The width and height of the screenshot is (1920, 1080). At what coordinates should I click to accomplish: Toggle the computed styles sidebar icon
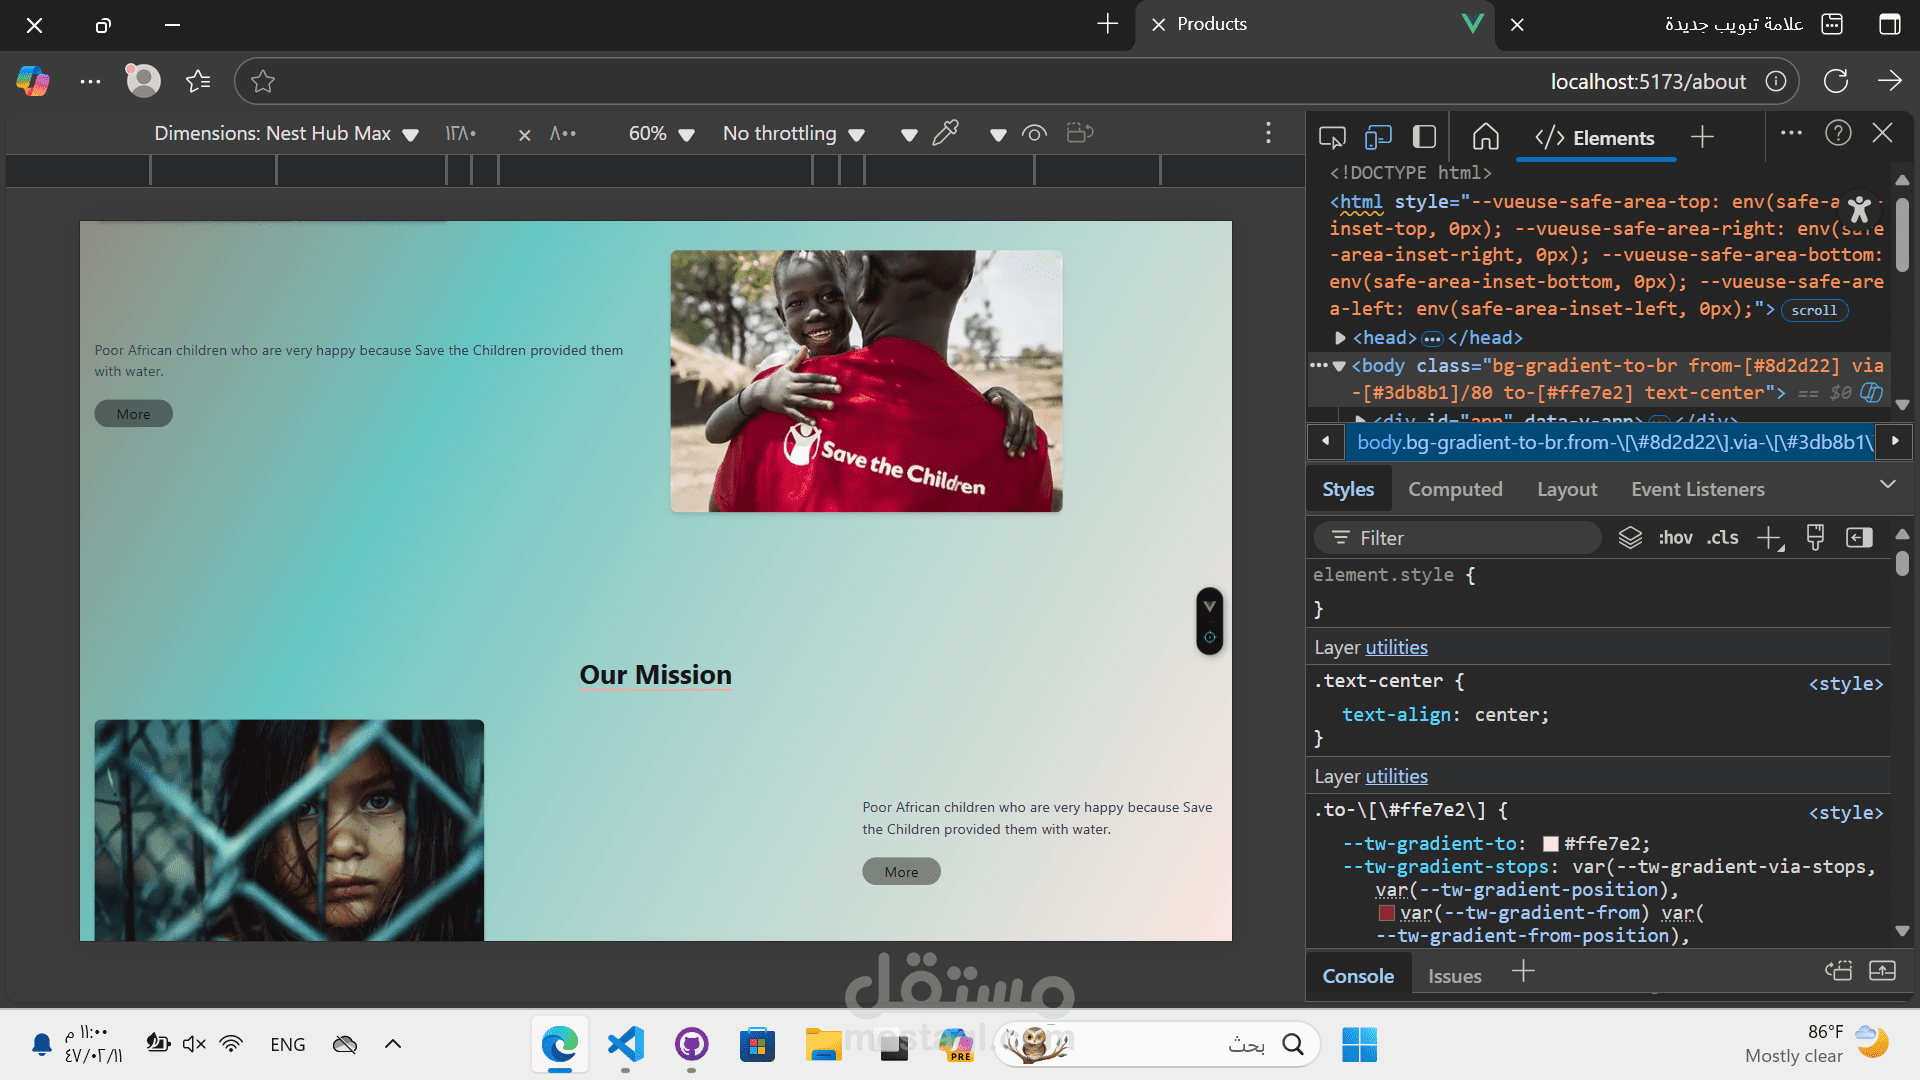pos(1859,538)
